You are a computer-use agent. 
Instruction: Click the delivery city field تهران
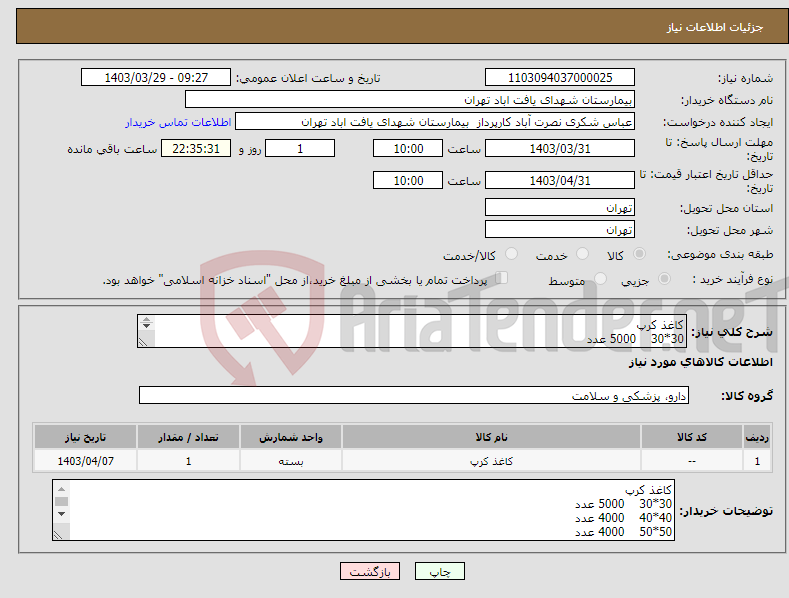560,230
